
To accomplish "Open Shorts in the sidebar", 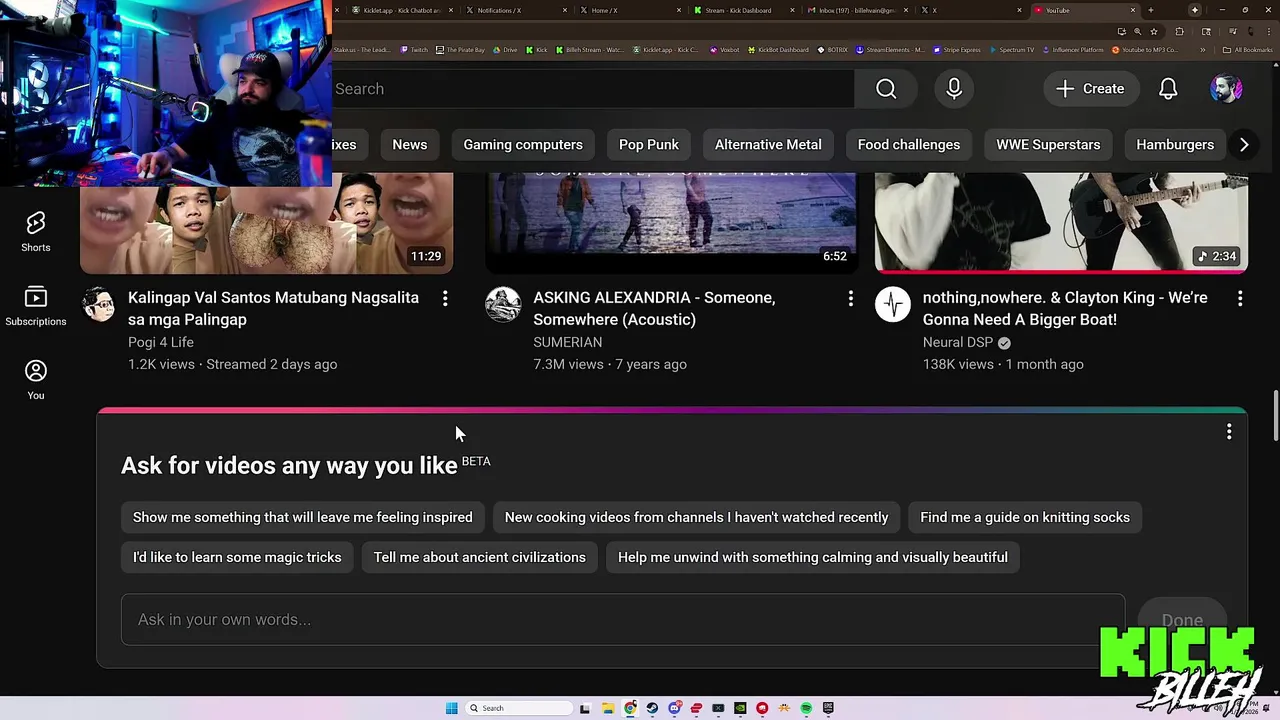I will [36, 232].
